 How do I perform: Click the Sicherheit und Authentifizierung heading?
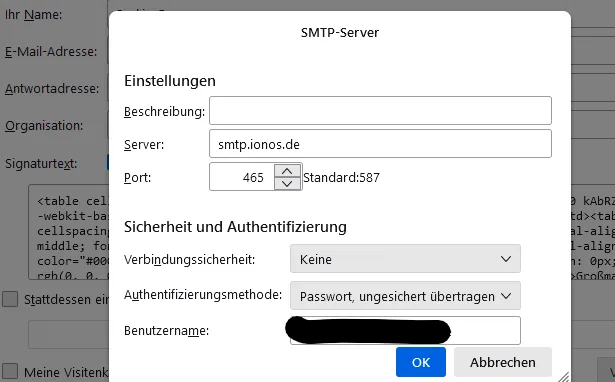[235, 227]
